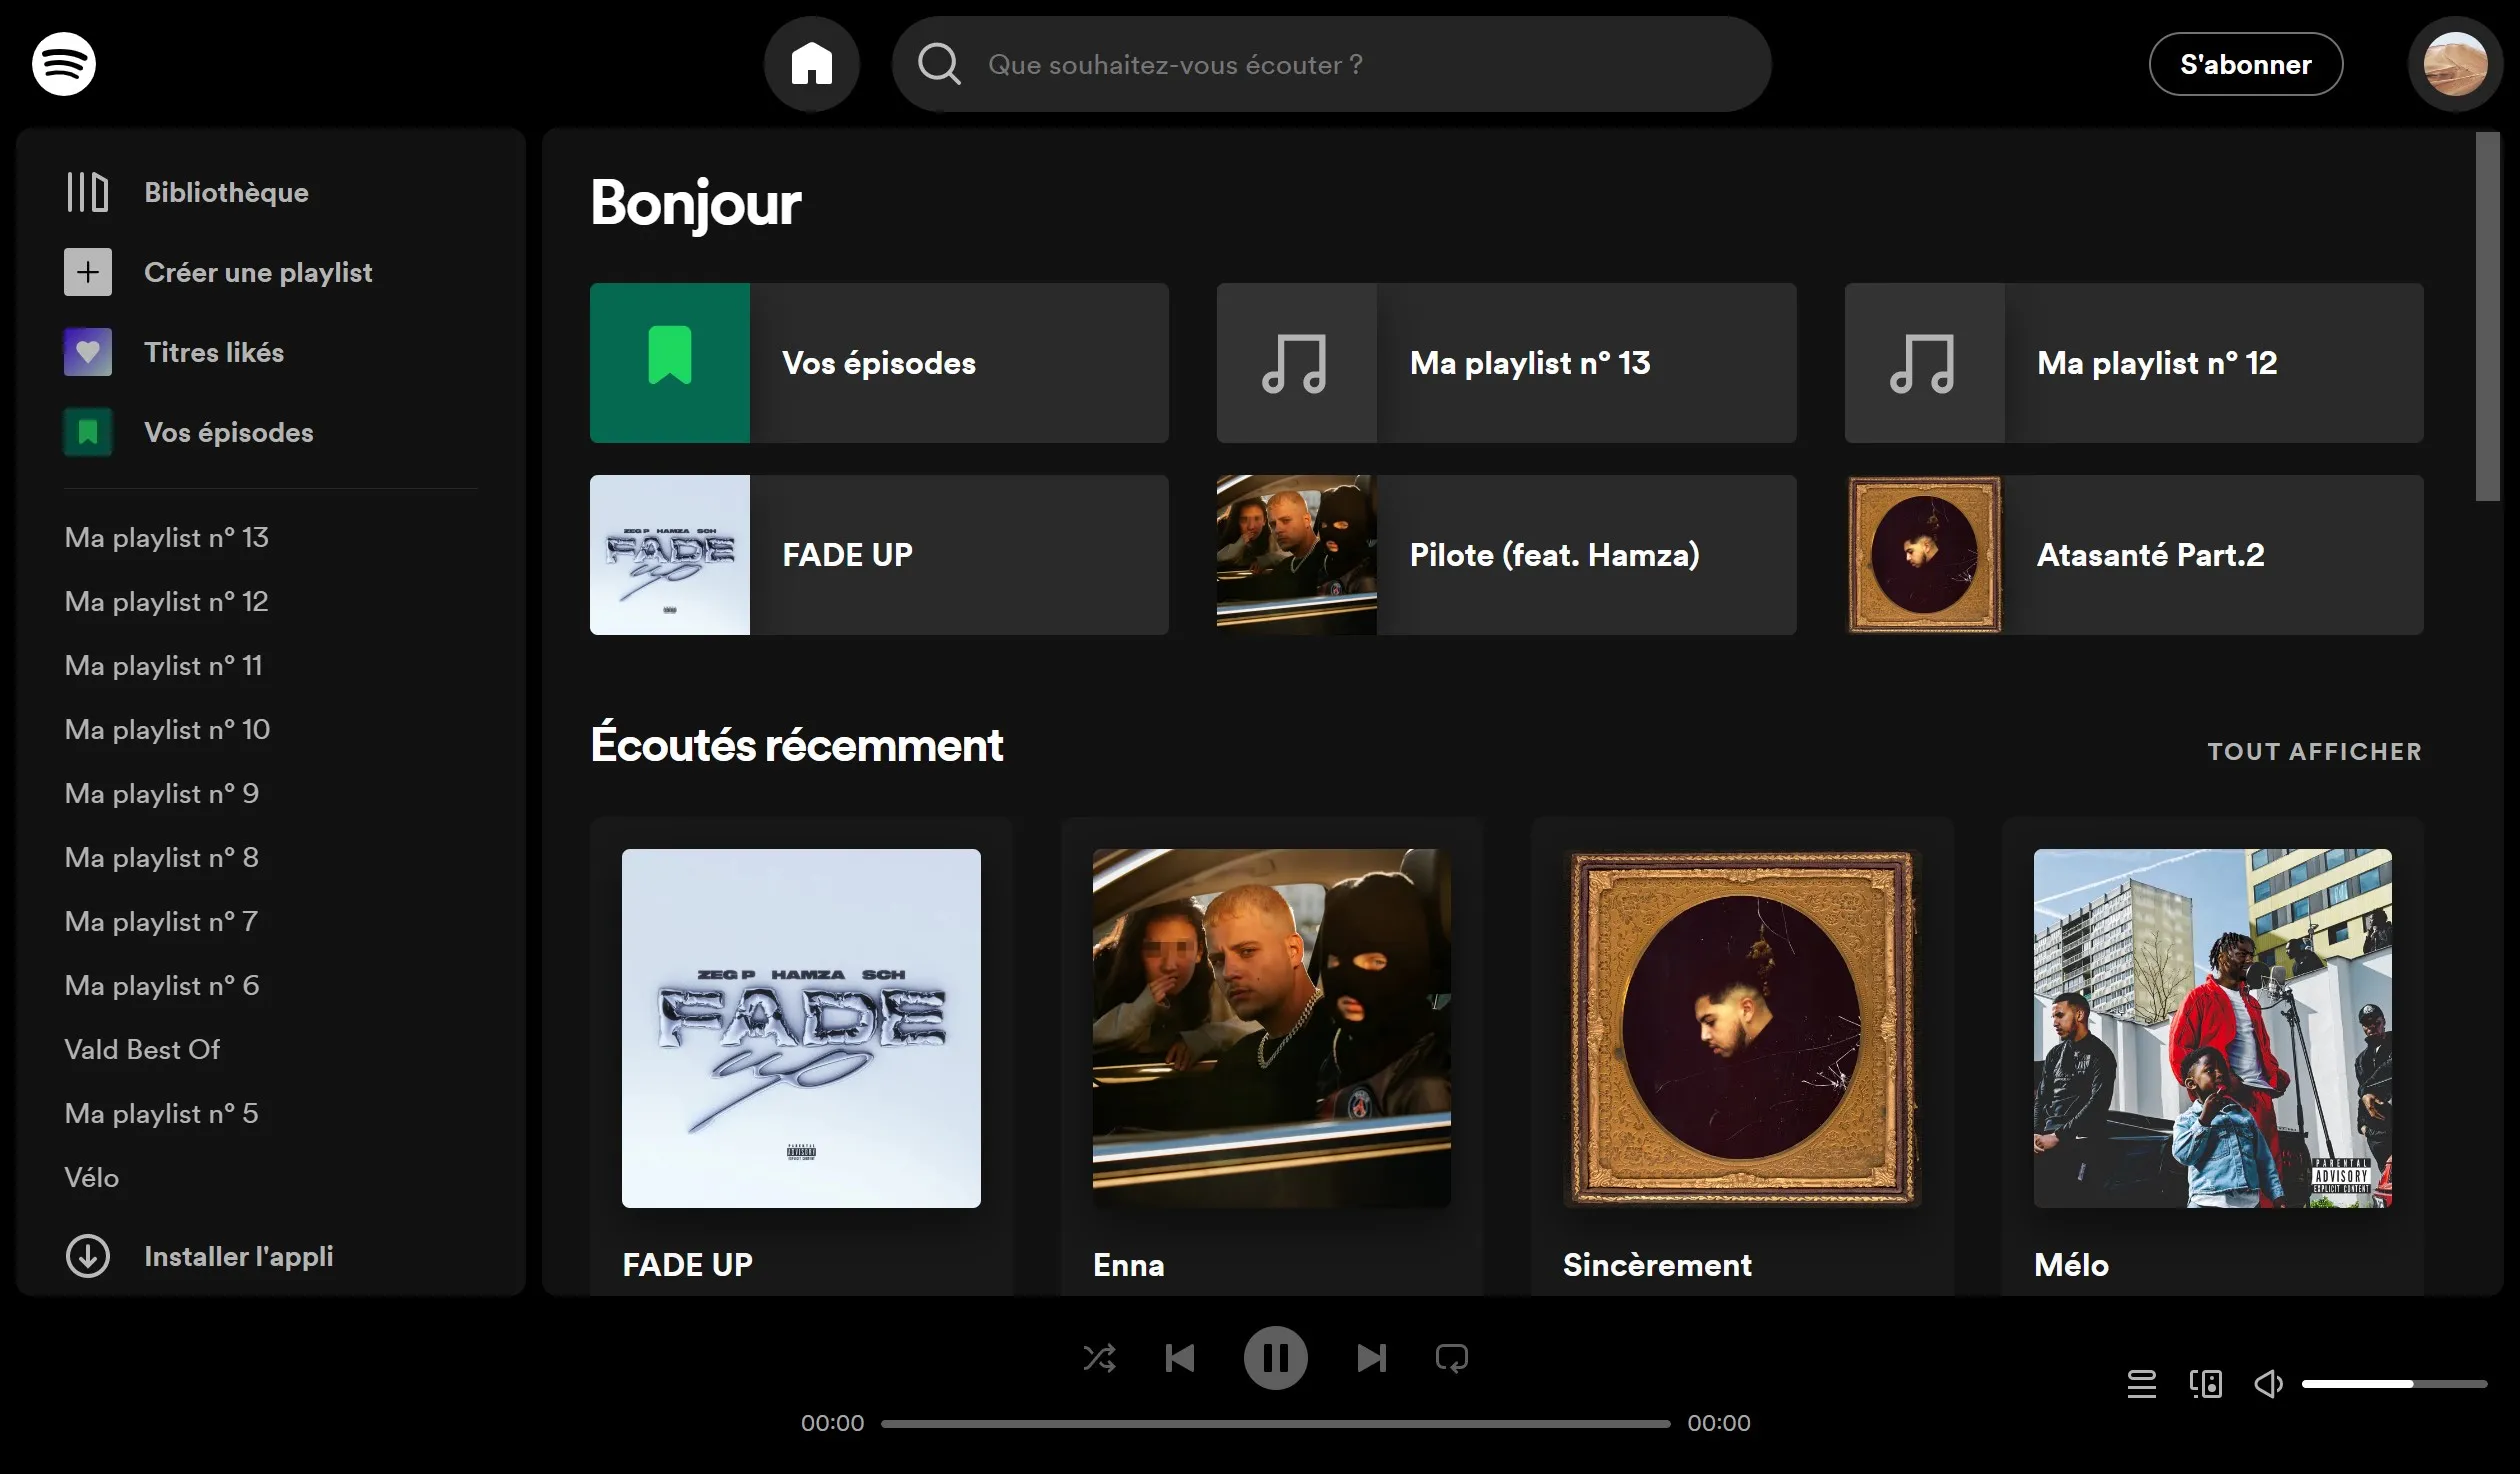Screen dimensions: 2520x1474
Task: Toggle shuffle playback
Action: click(x=1100, y=1358)
